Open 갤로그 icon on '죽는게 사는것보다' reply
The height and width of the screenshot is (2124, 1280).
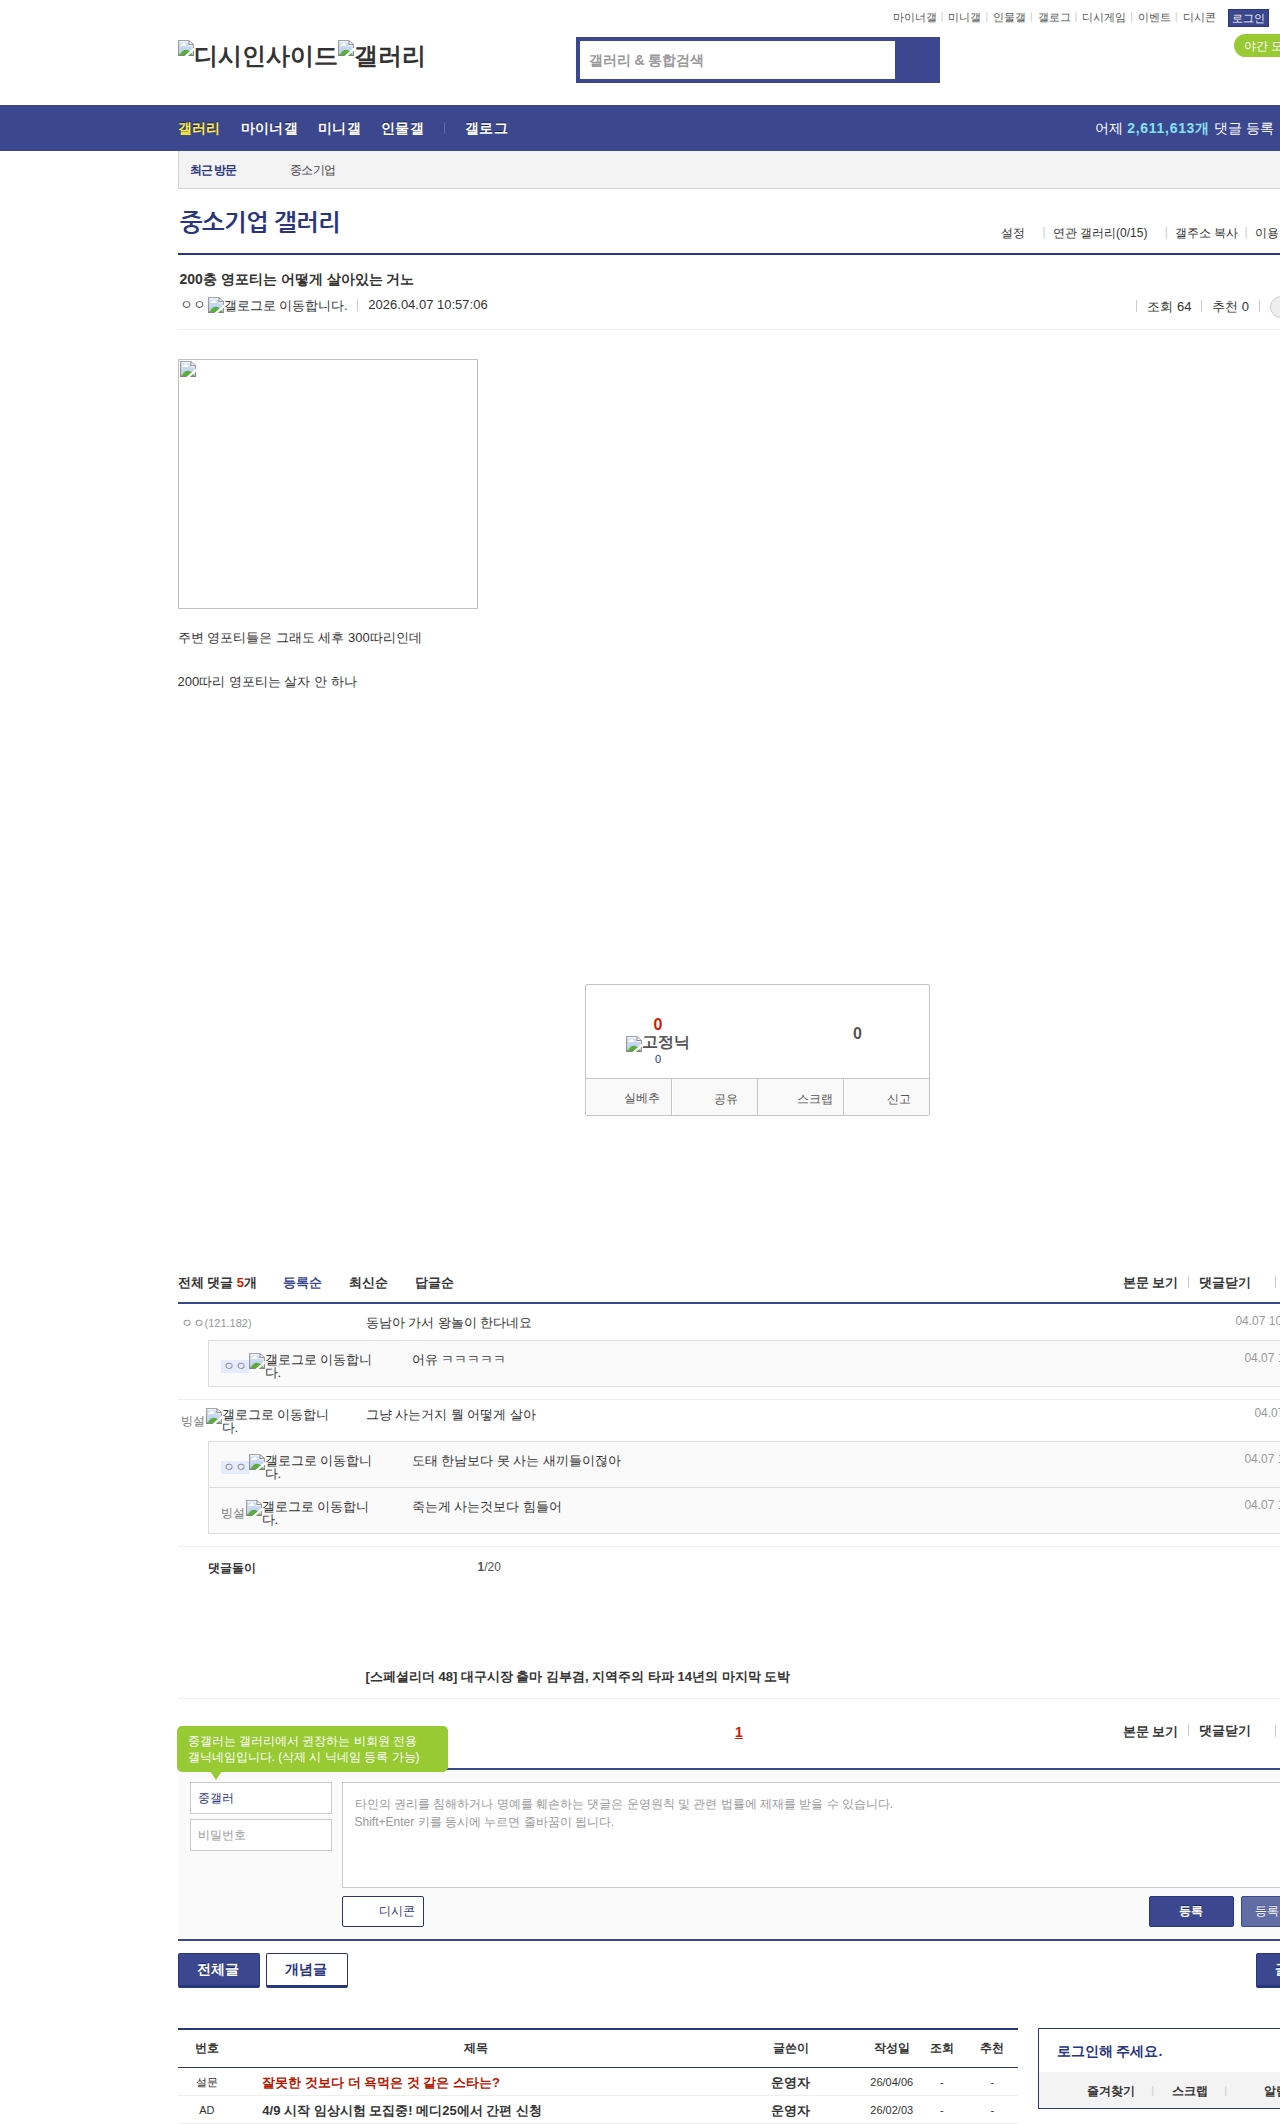click(307, 1512)
